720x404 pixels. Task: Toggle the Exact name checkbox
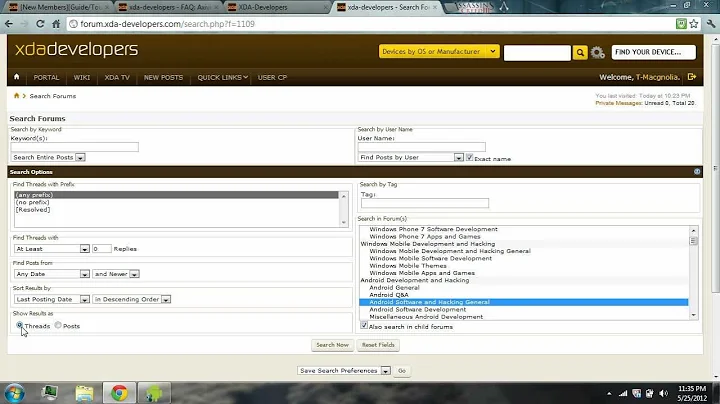[469, 157]
